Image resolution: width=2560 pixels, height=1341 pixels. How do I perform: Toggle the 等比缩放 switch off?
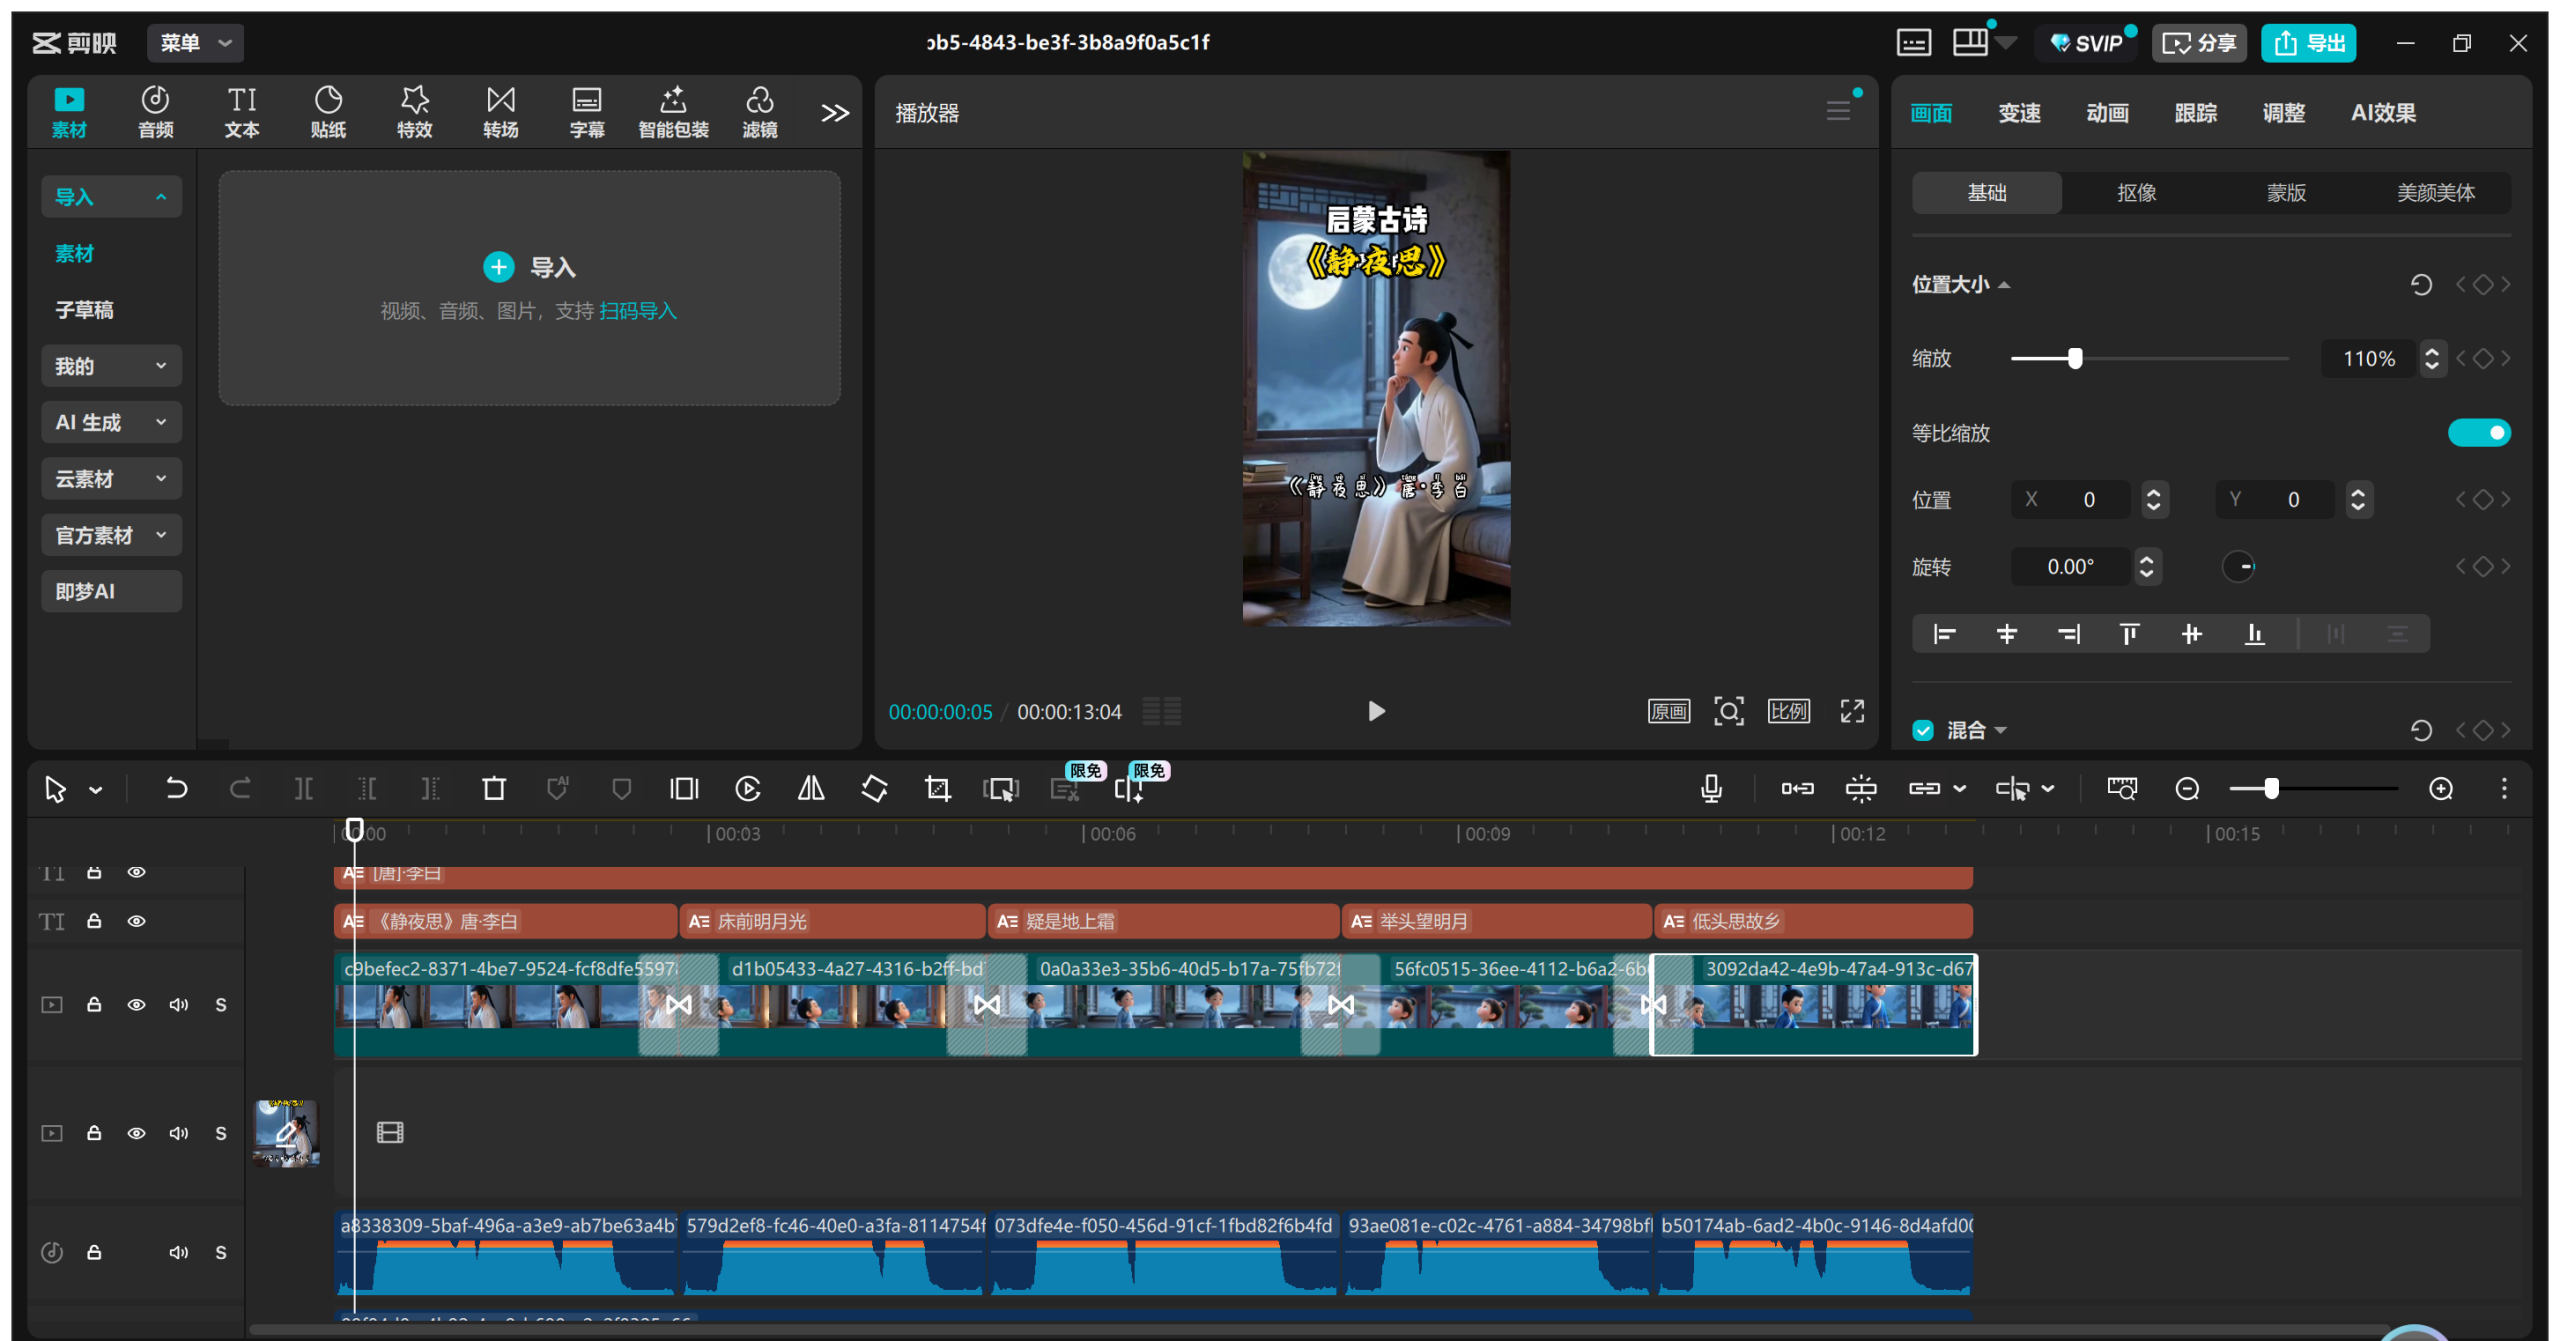(2479, 433)
